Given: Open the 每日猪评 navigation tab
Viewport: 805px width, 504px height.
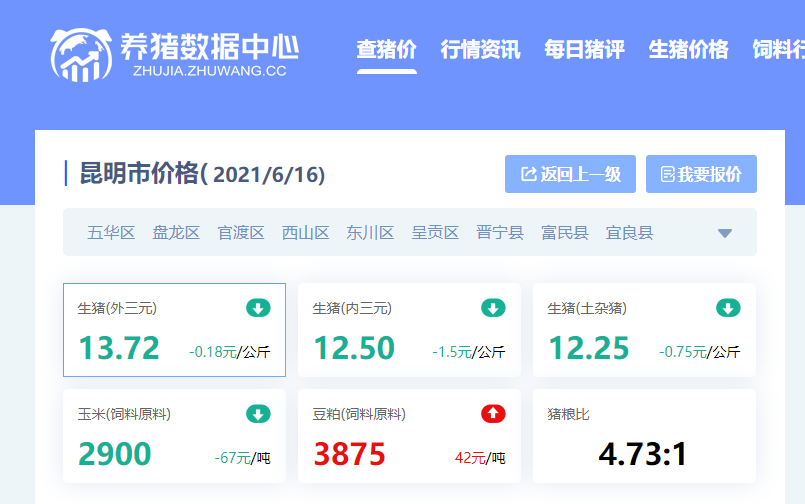Looking at the screenshot, I should pos(584,50).
